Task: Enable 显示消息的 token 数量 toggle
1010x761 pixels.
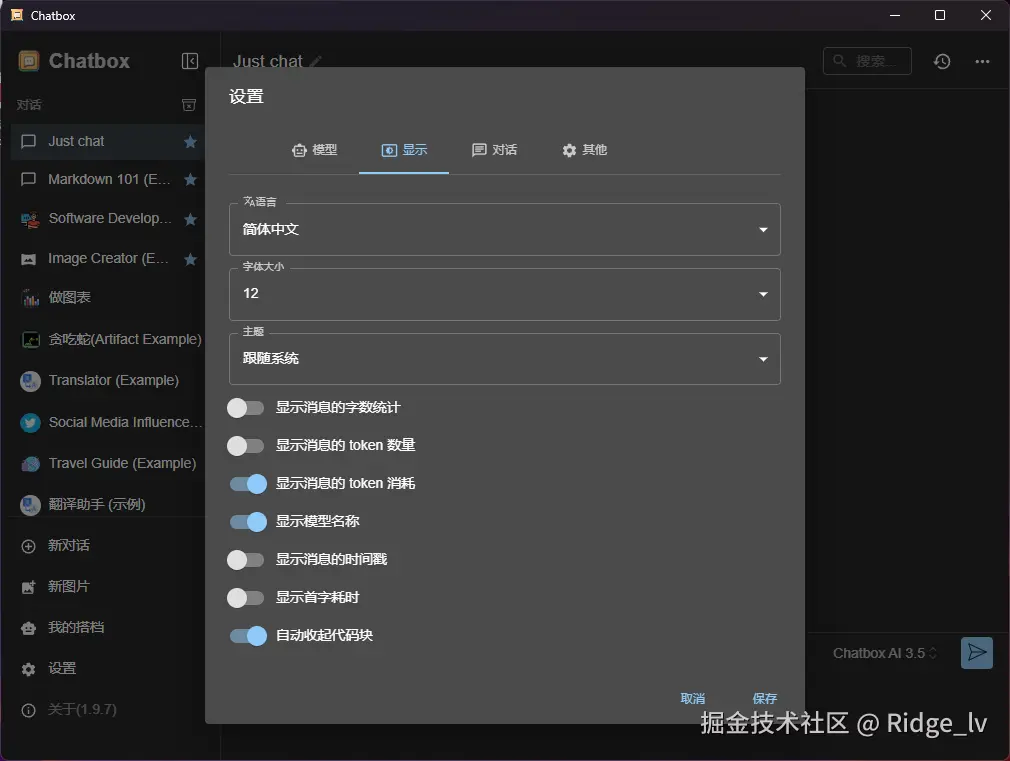Action: click(x=245, y=446)
